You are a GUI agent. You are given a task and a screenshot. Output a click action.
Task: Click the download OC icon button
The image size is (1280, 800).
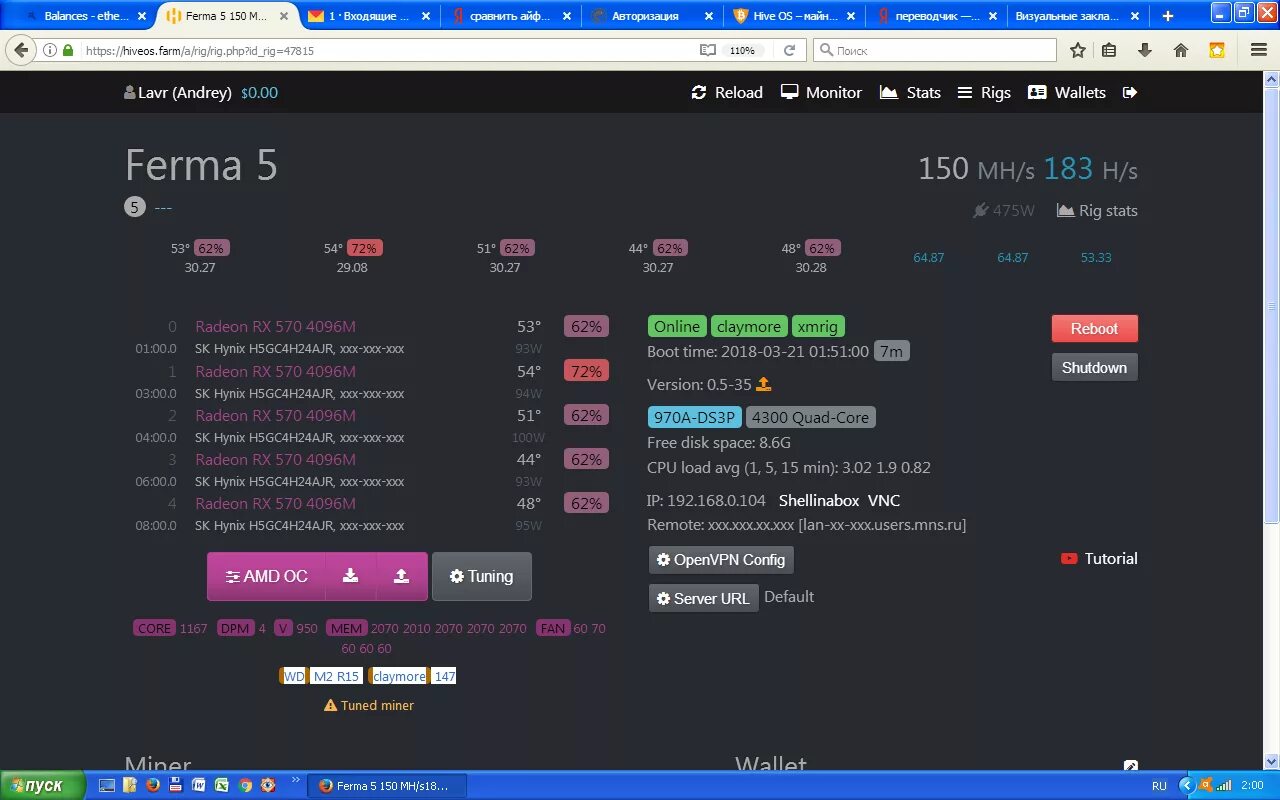pyautogui.click(x=350, y=576)
